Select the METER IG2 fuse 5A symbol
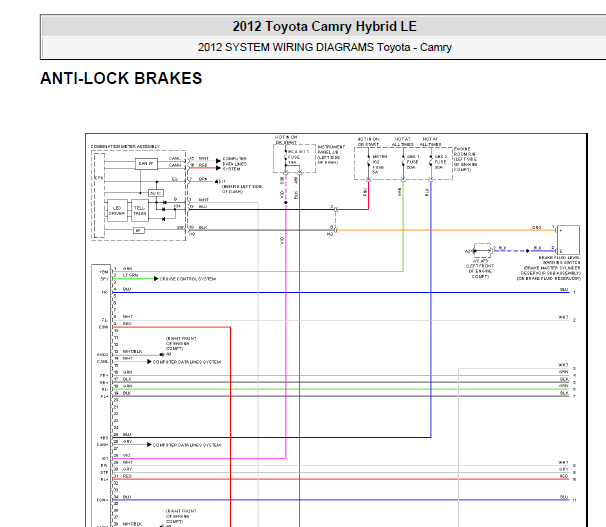Viewport: 606px width, 527px height. pos(369,164)
